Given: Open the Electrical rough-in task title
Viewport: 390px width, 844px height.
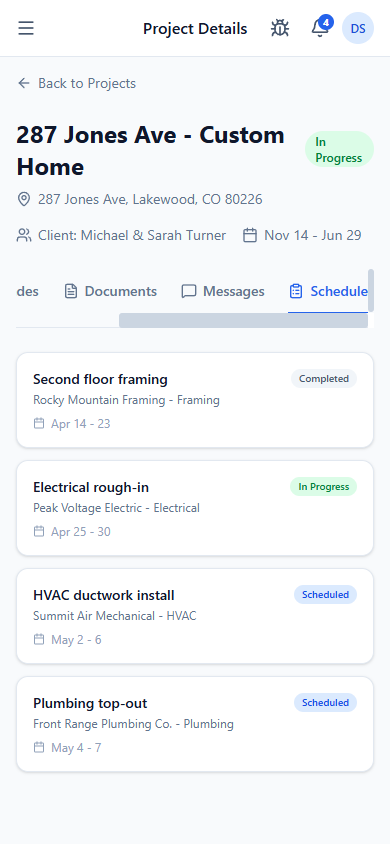Looking at the screenshot, I should [x=91, y=488].
